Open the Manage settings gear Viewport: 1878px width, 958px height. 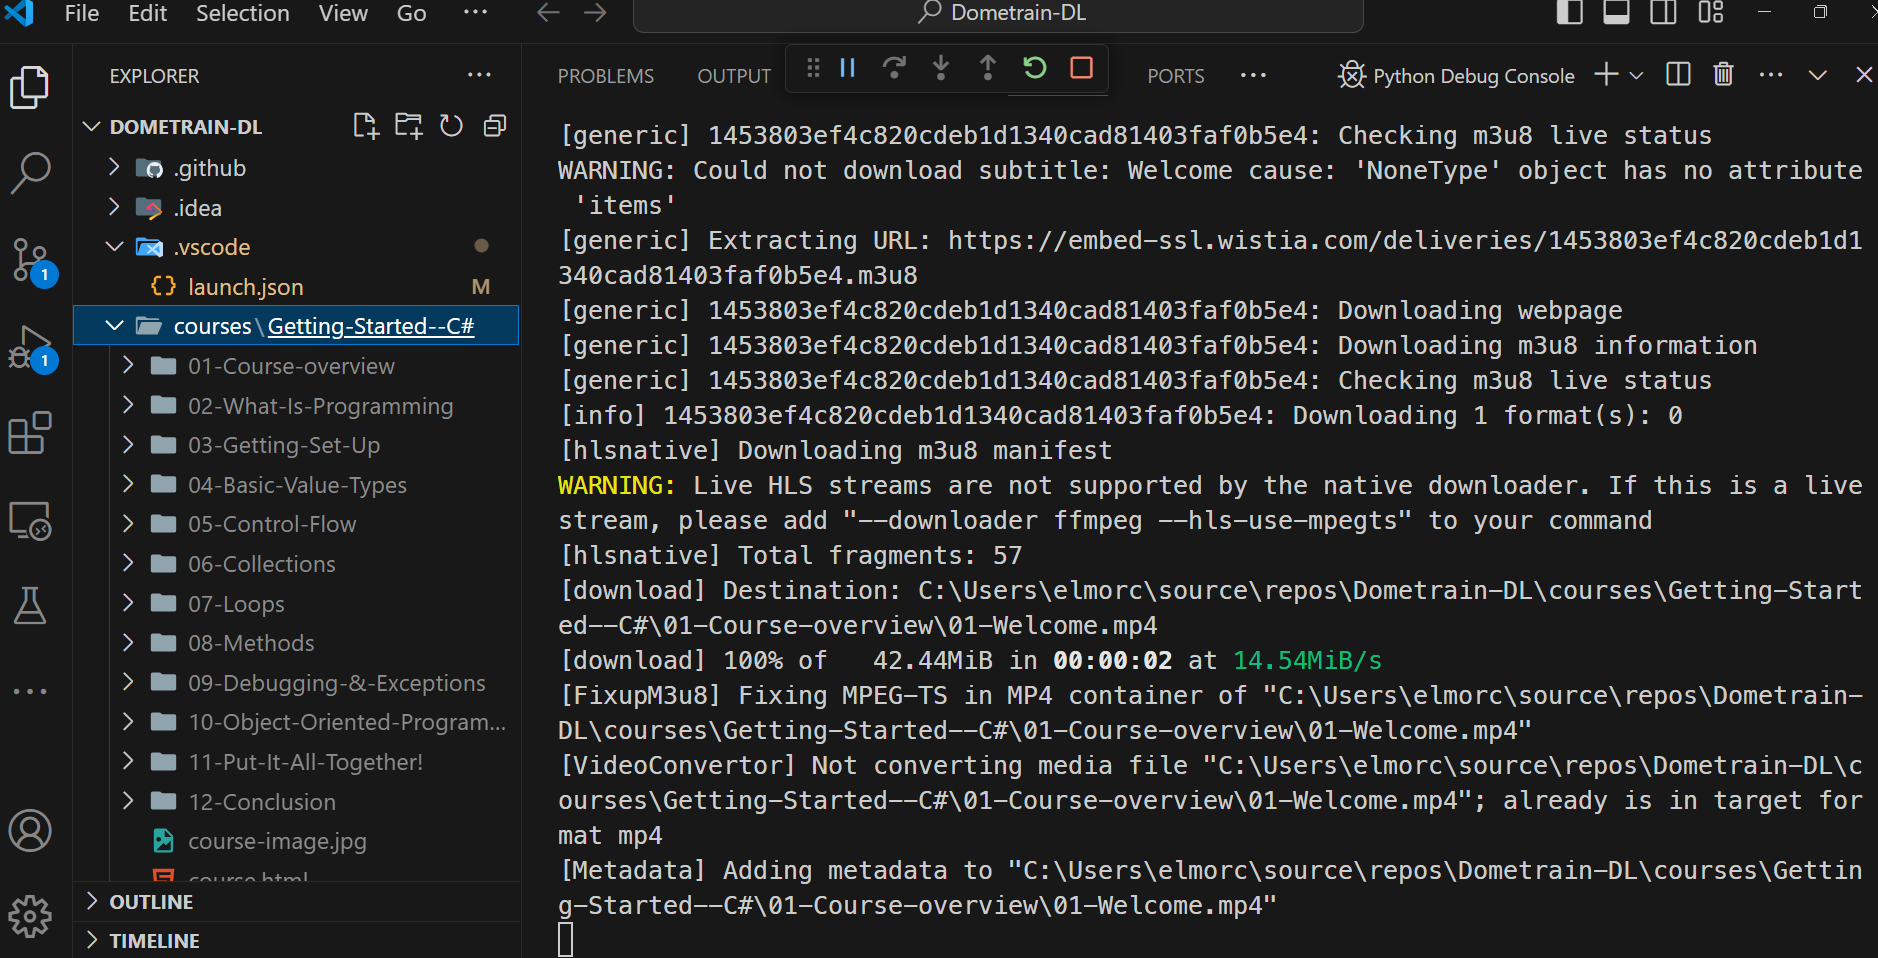point(30,916)
